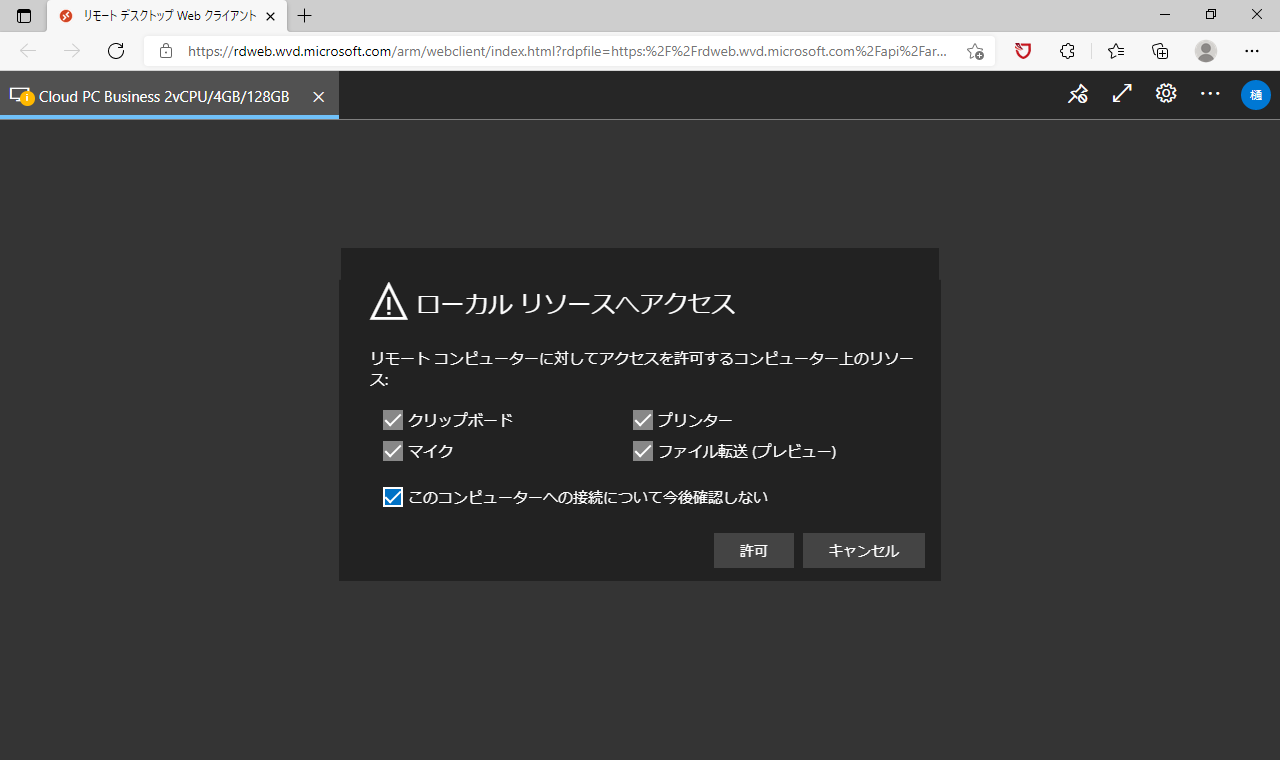Image resolution: width=1280 pixels, height=760 pixels.
Task: Click the blue user account avatar
Action: point(1256,95)
